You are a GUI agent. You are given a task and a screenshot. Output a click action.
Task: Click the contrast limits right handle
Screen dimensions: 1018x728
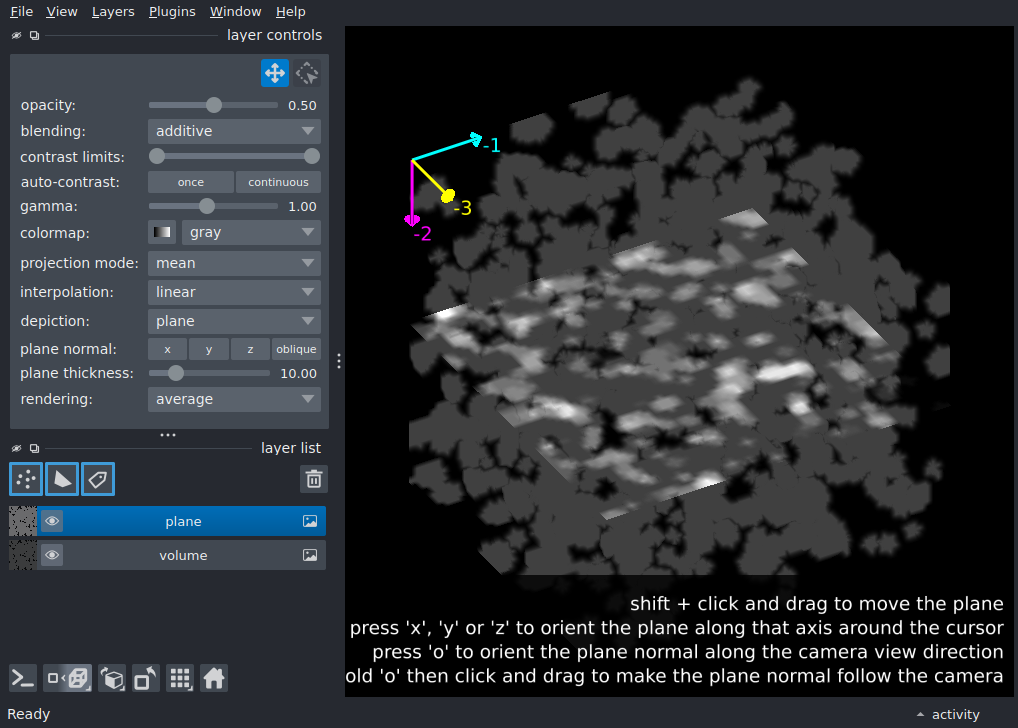312,156
